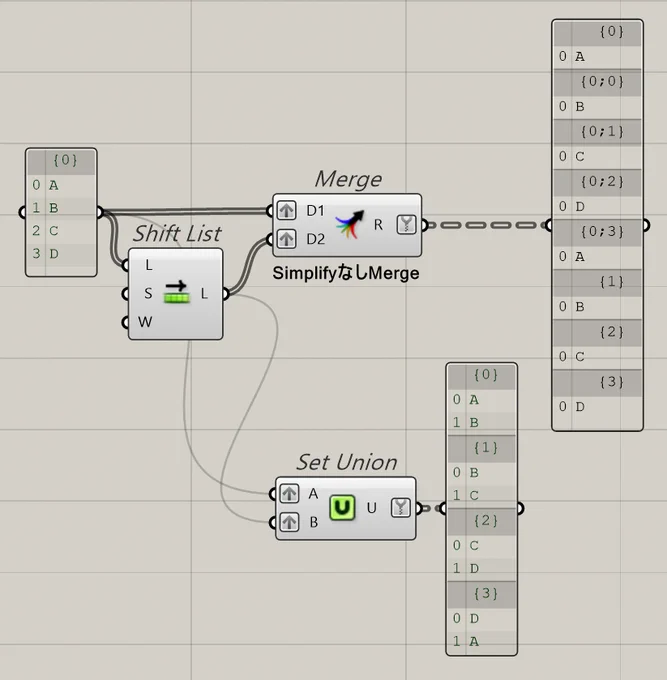
Task: Click the SimplifyなしMerge scribble text
Action: point(346,273)
